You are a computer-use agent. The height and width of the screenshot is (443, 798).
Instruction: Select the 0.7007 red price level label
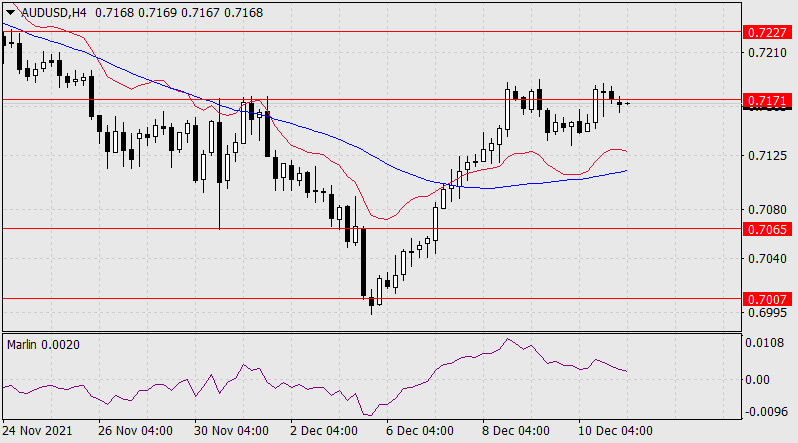[x=767, y=299]
